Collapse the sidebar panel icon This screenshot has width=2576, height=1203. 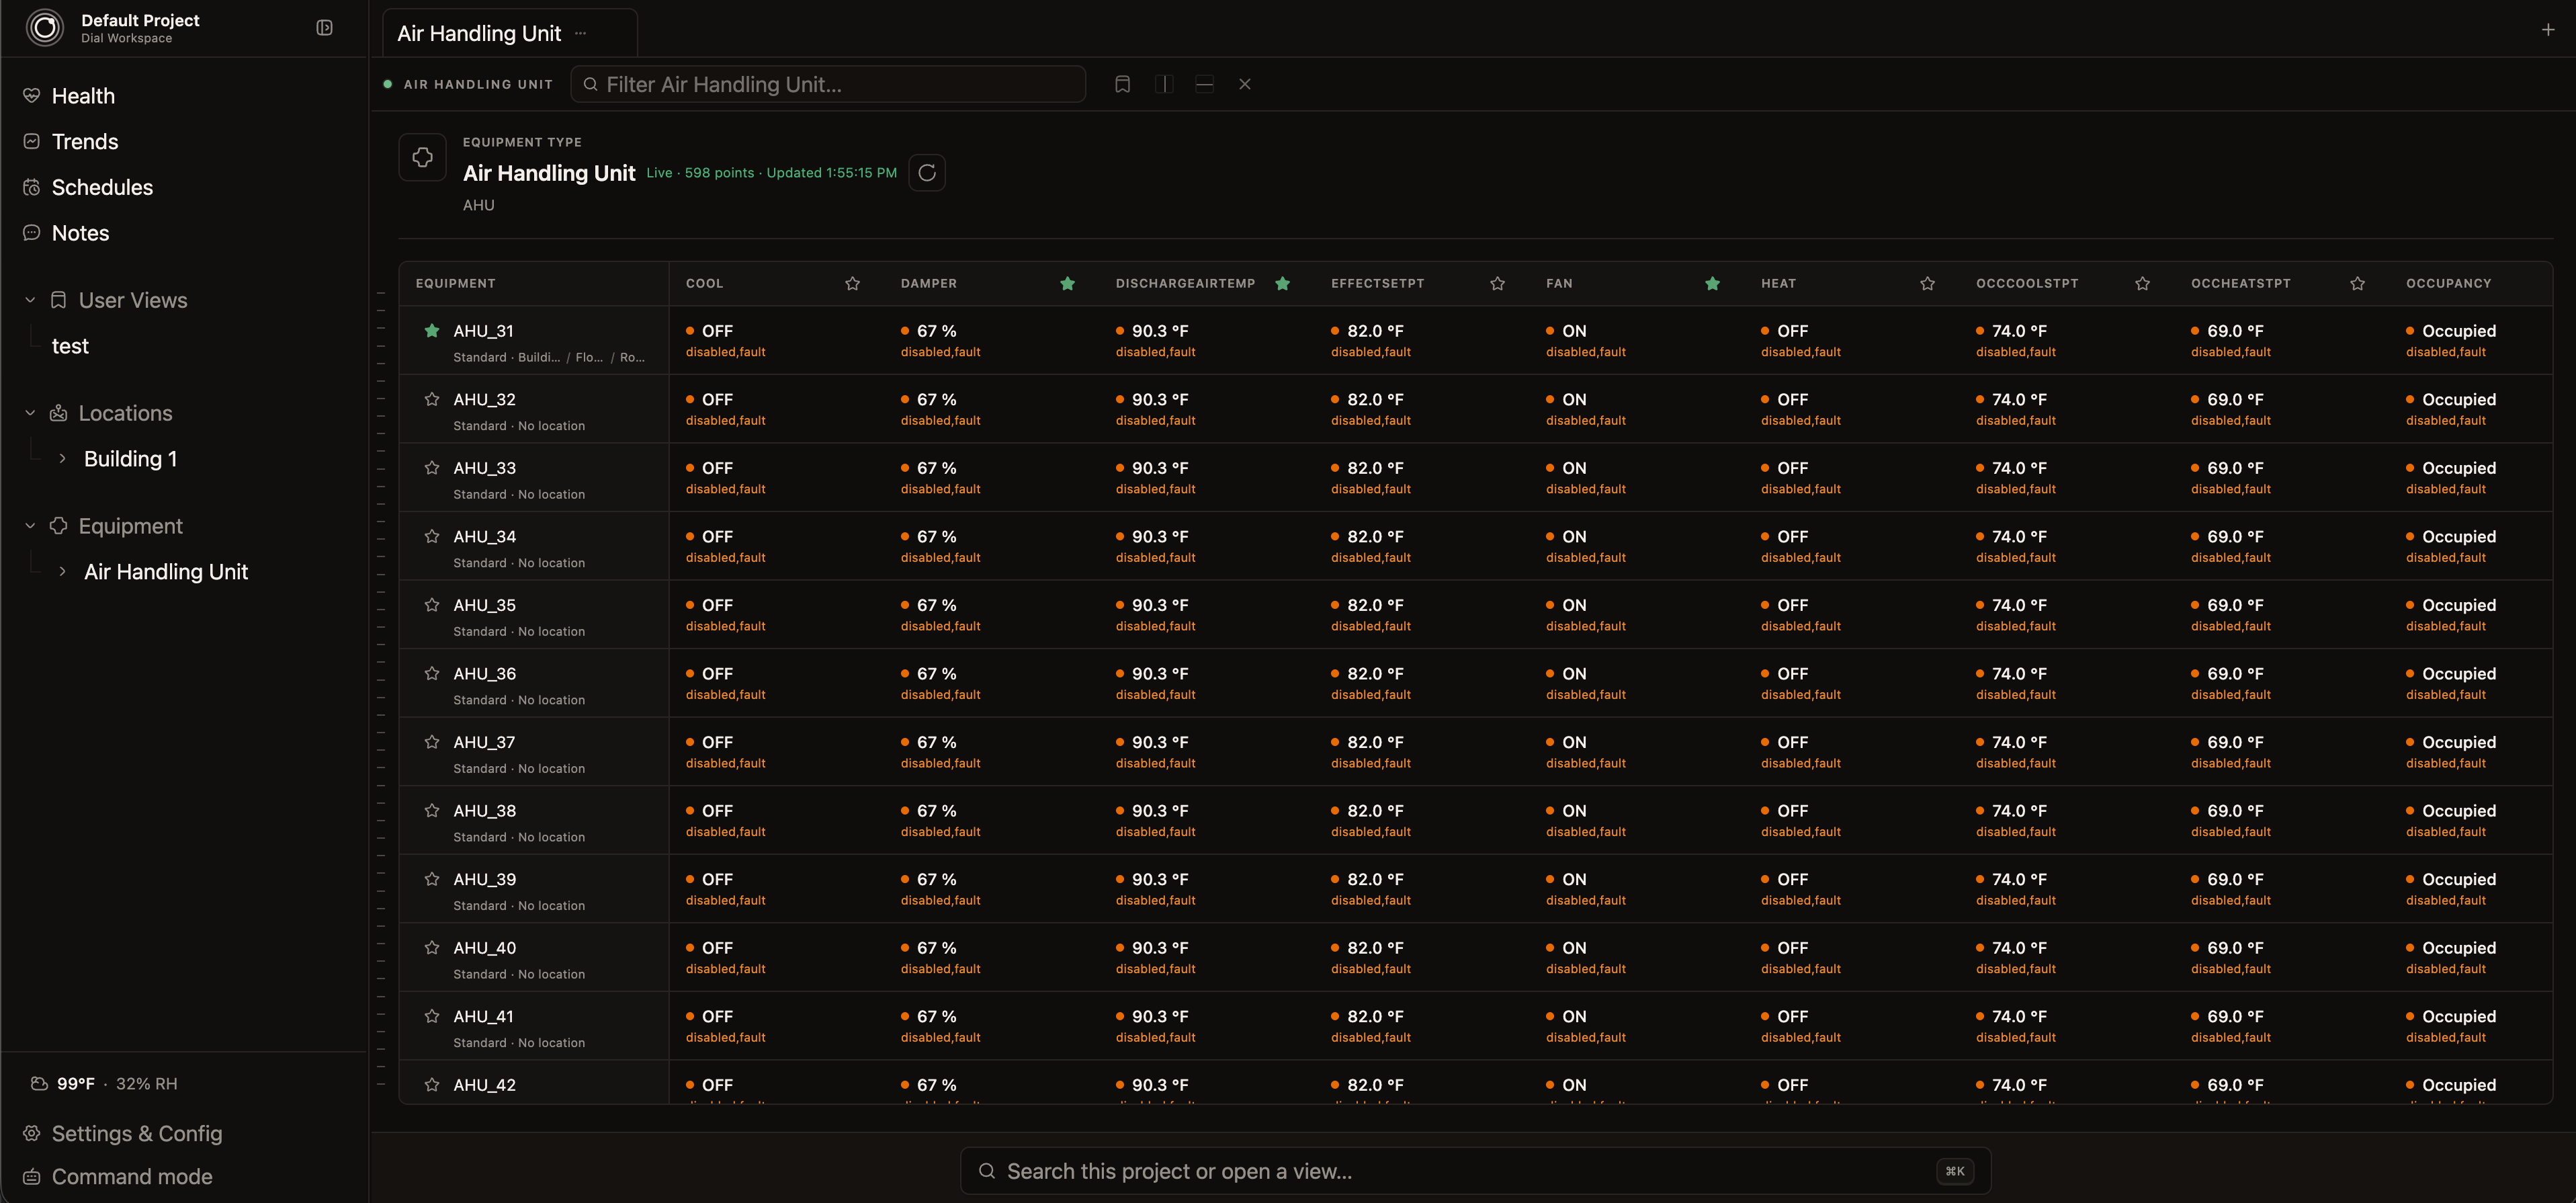[x=324, y=28]
